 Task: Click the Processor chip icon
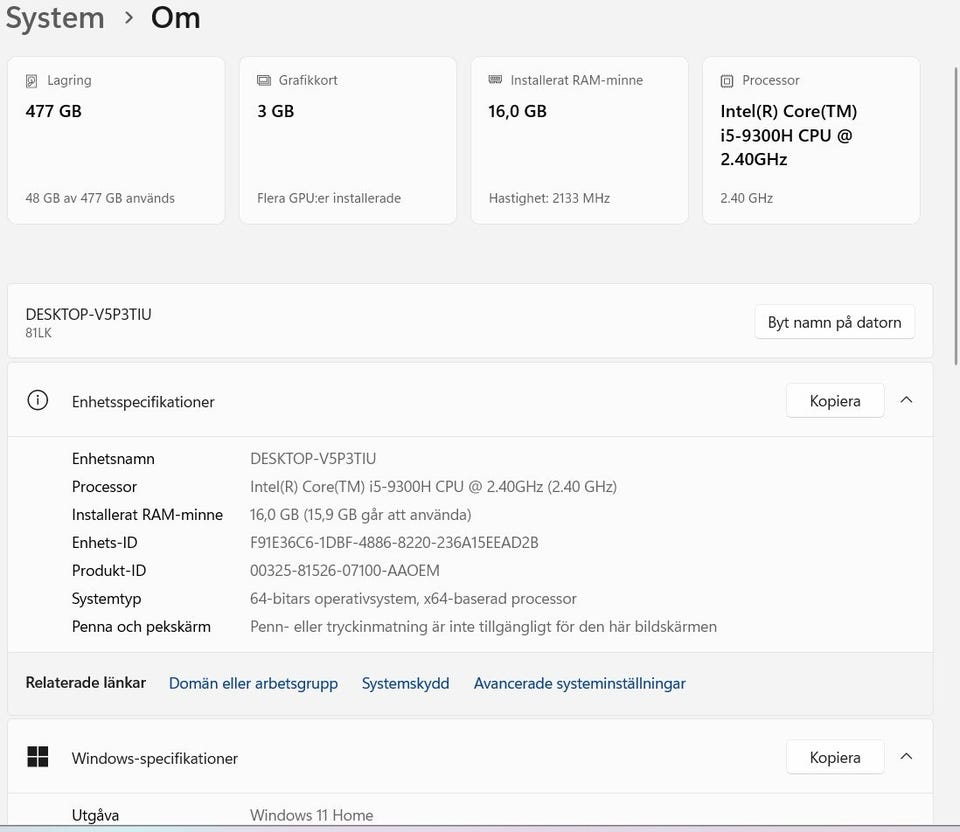click(727, 81)
